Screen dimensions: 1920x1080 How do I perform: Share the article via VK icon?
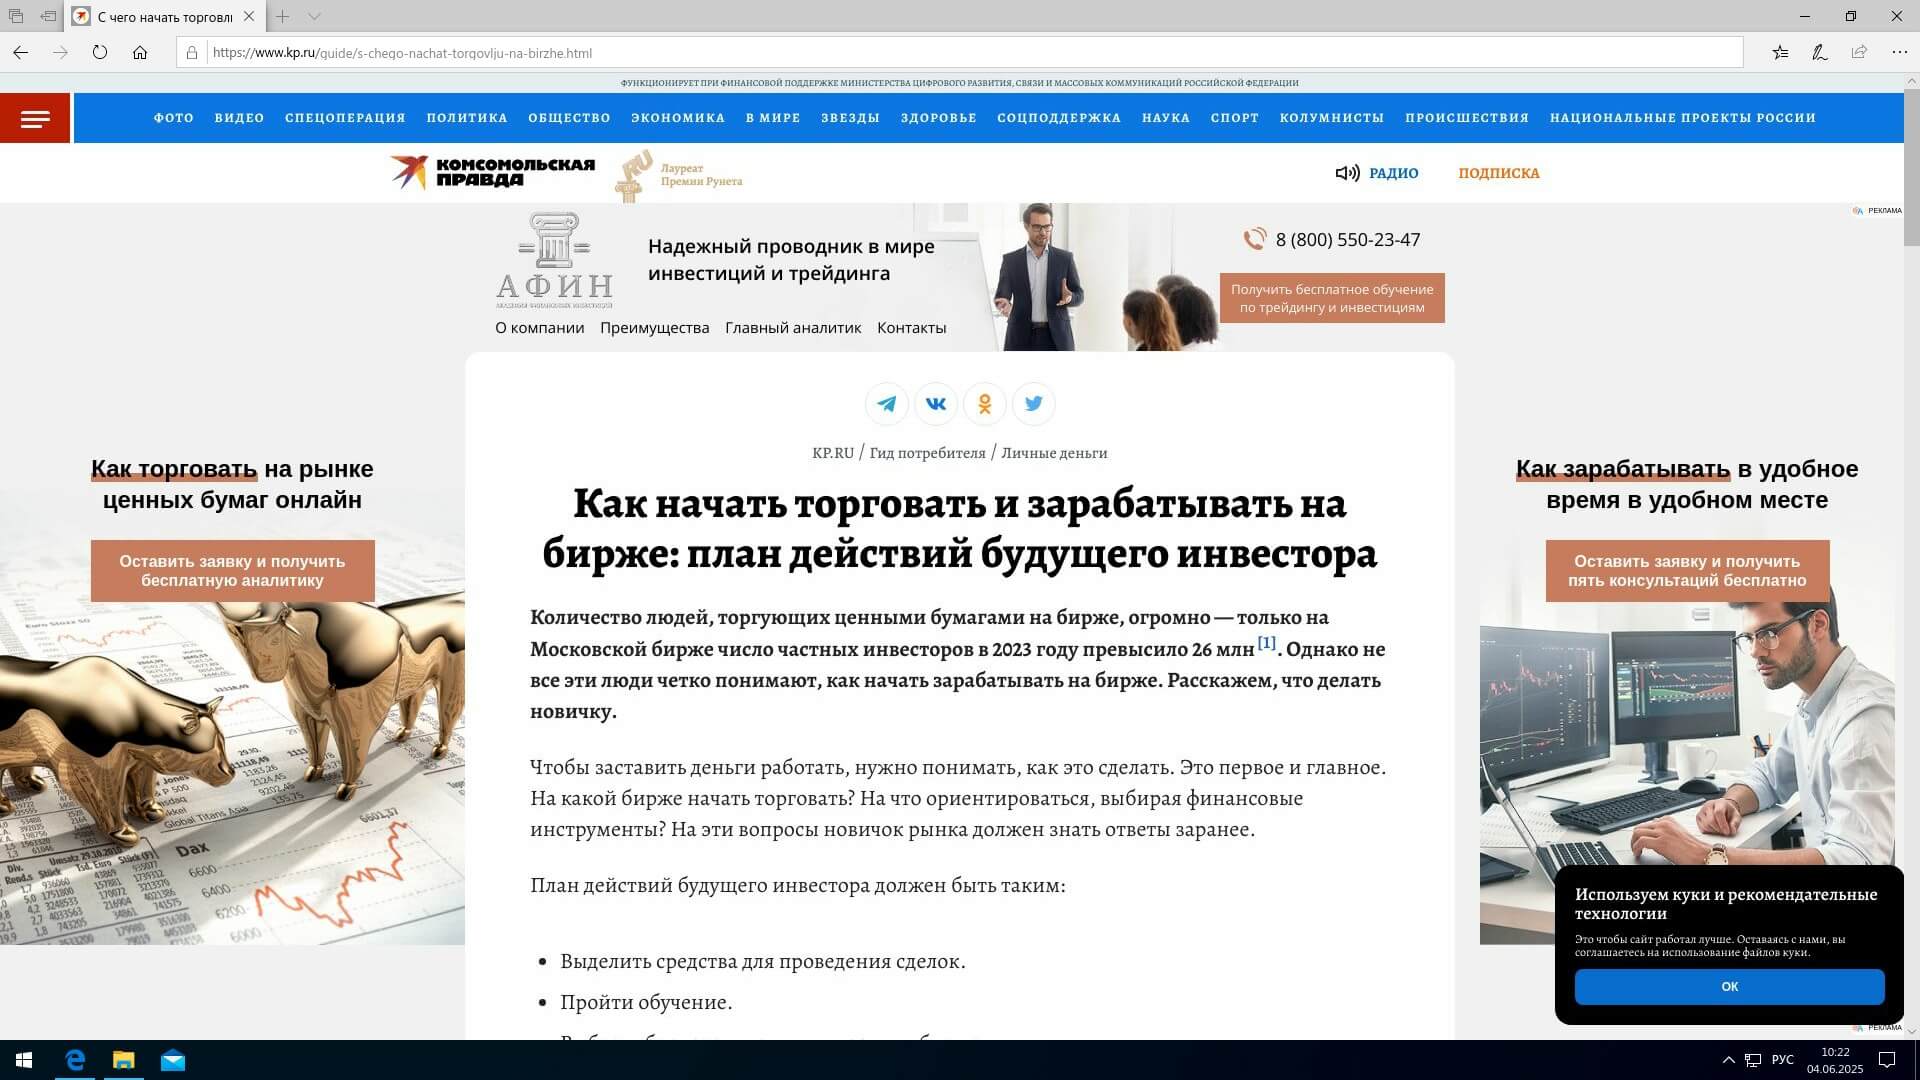[935, 404]
